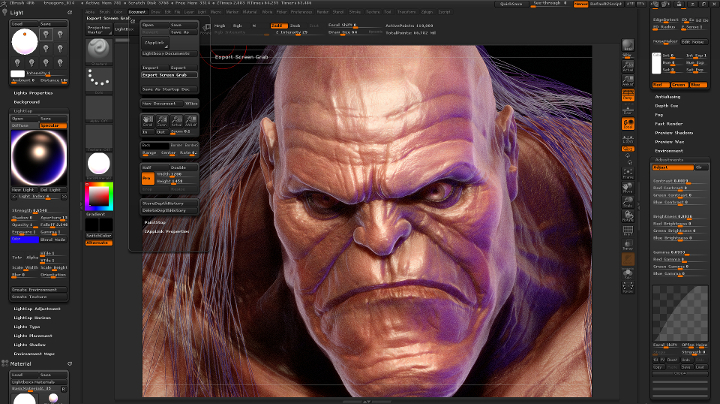Click the adjustment curve graph
The height and width of the screenshot is (404, 720).
(680, 314)
